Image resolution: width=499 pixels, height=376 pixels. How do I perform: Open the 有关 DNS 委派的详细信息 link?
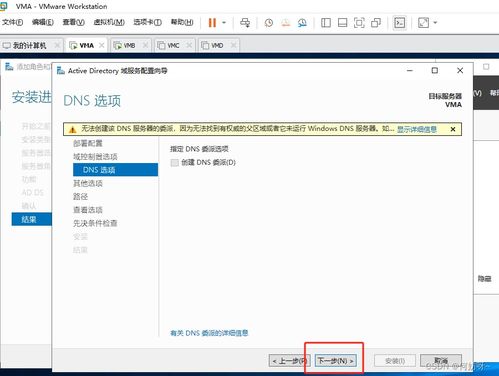(x=209, y=333)
